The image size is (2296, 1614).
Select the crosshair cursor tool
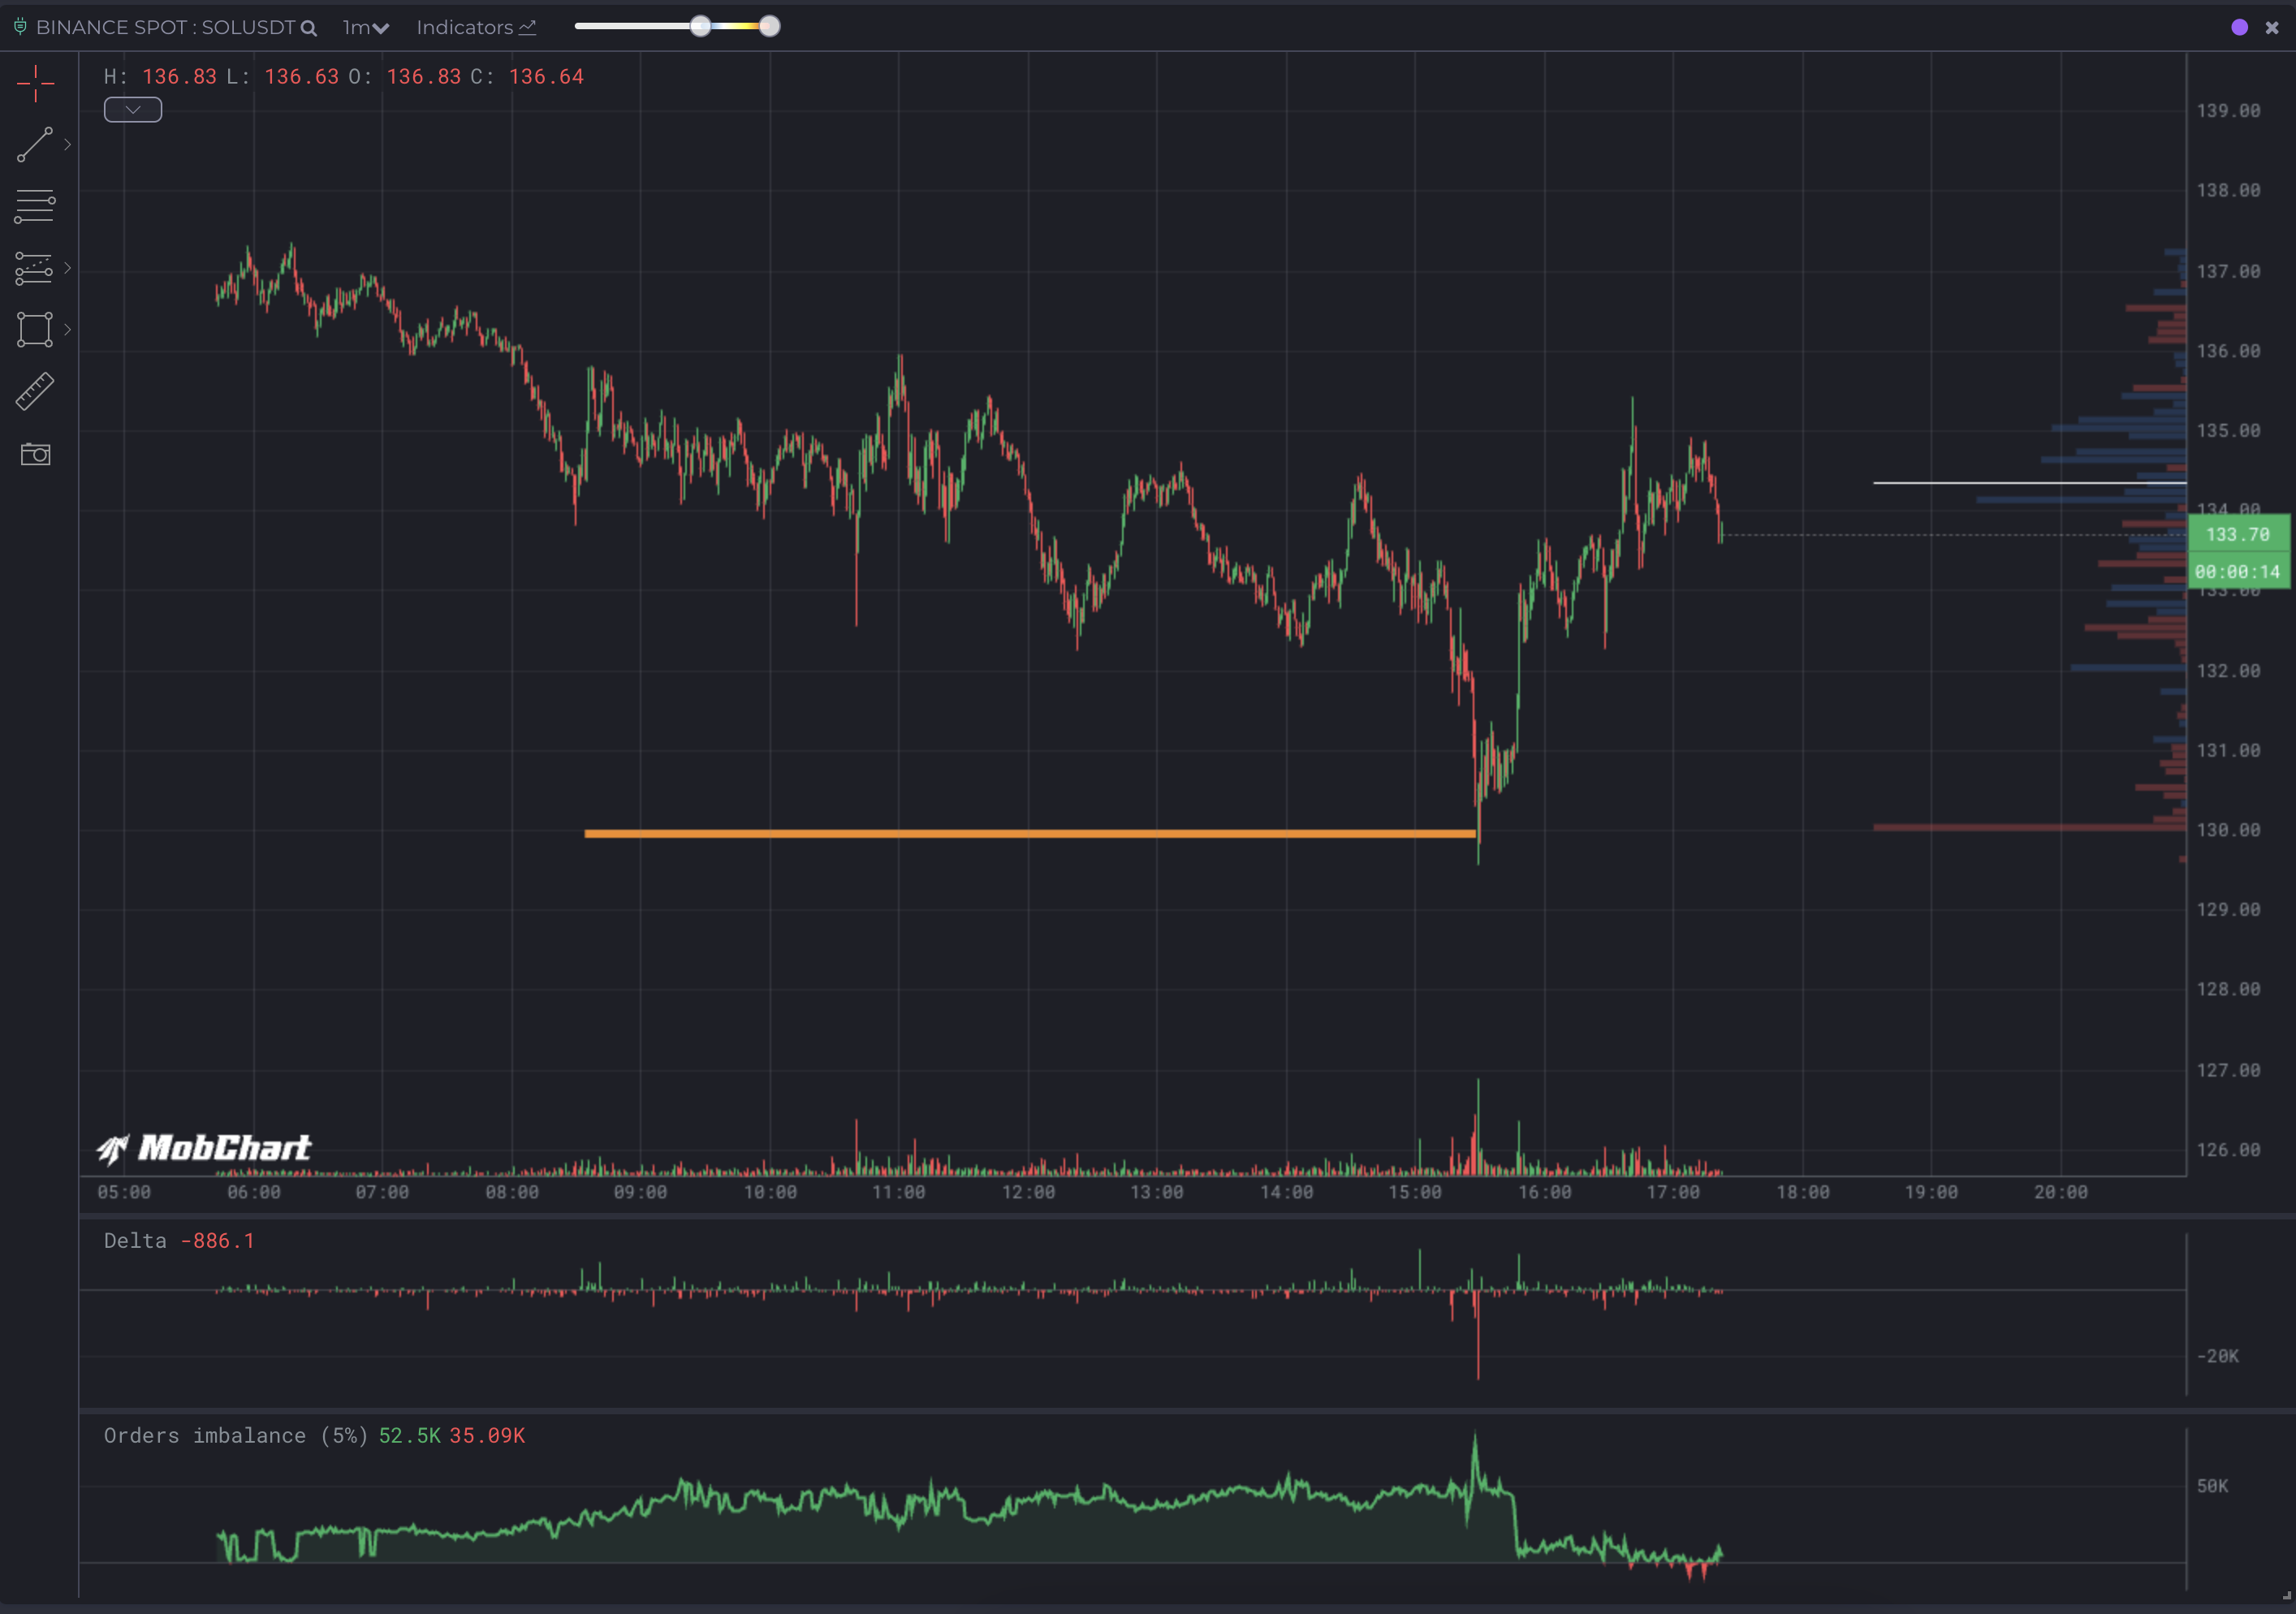coord(35,84)
